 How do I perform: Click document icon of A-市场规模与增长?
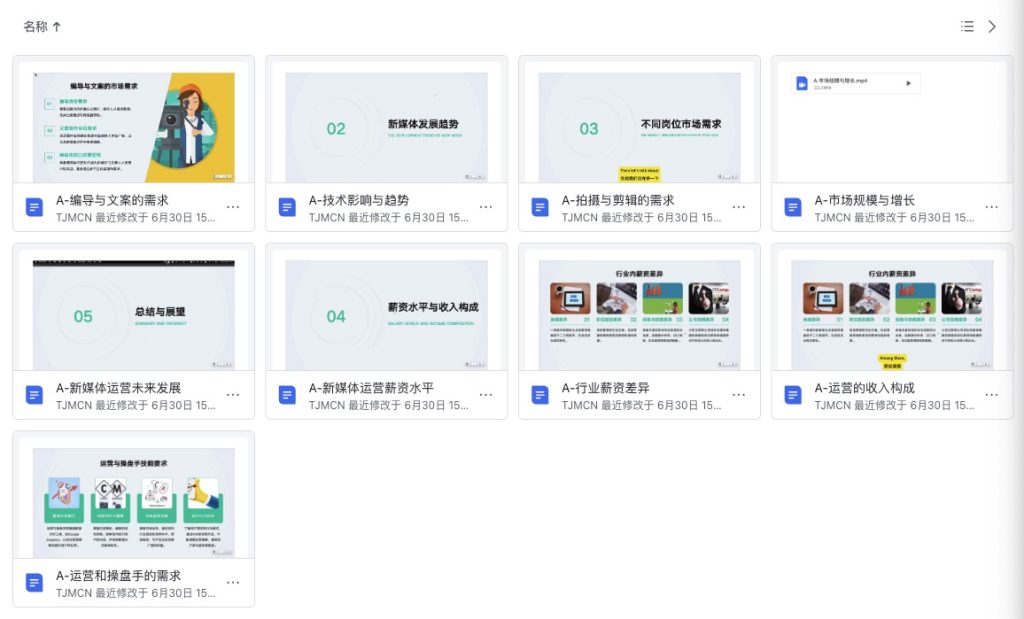tap(794, 207)
